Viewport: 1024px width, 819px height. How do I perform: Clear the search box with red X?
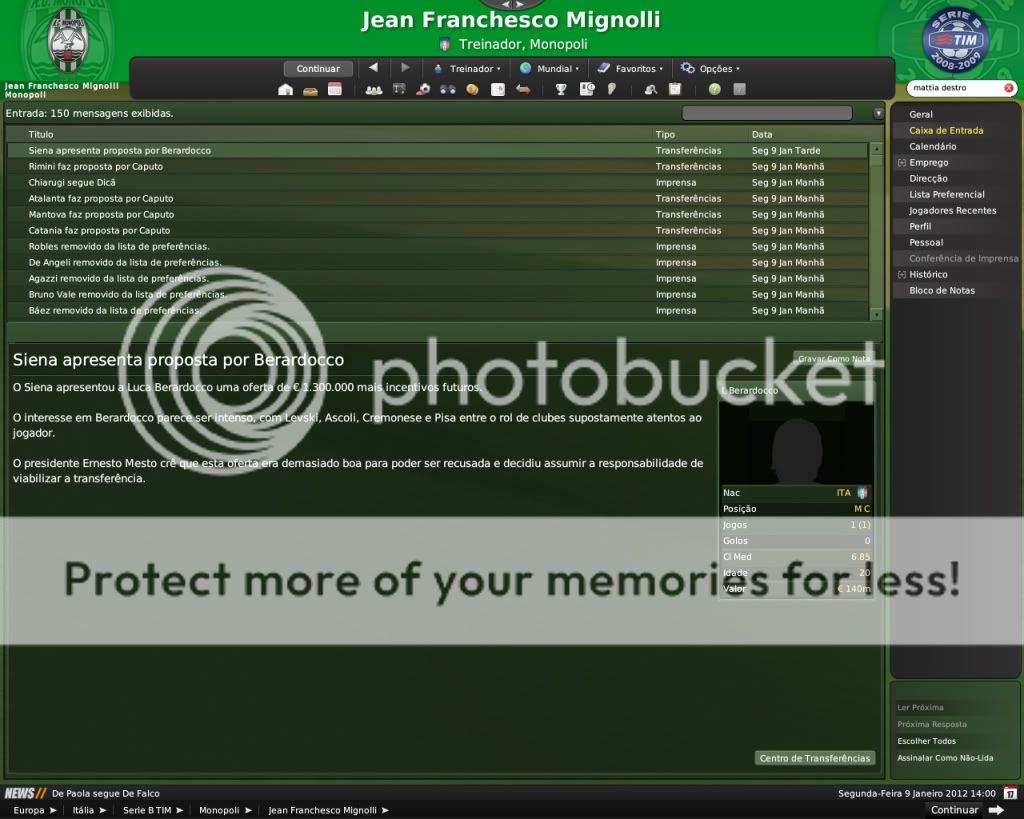[x=1008, y=88]
